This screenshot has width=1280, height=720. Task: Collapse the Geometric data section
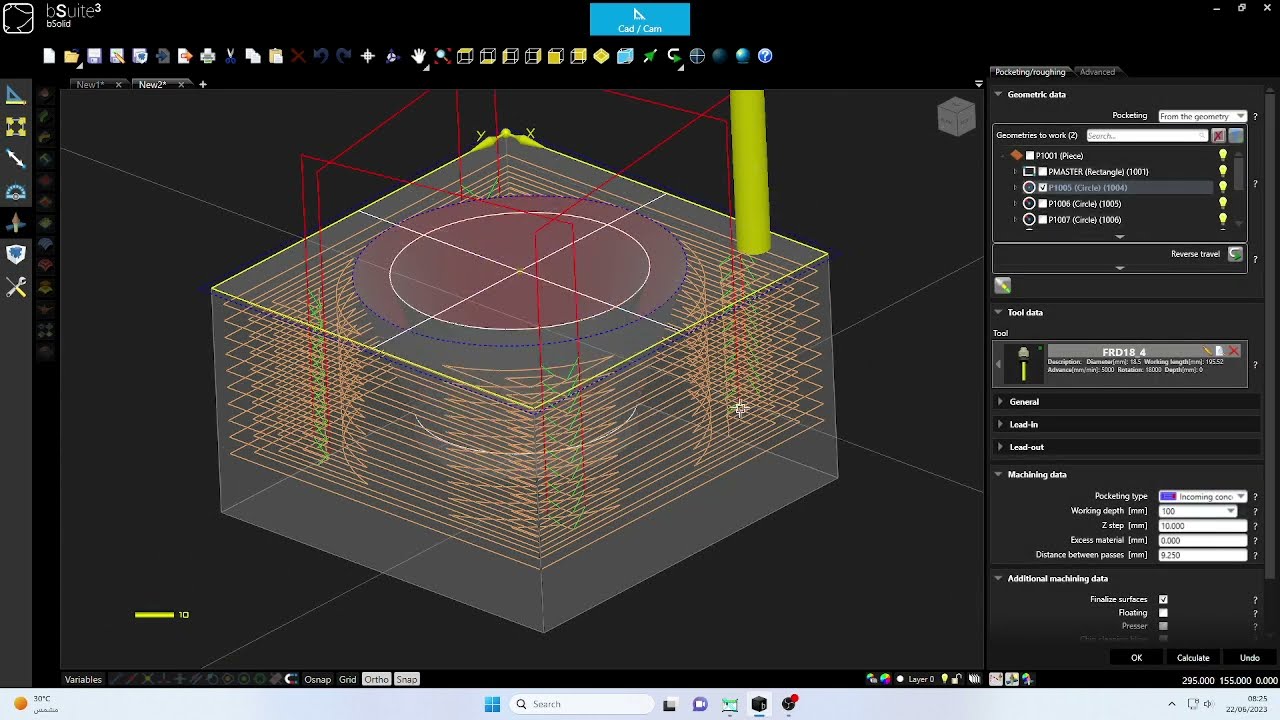pyautogui.click(x=998, y=94)
